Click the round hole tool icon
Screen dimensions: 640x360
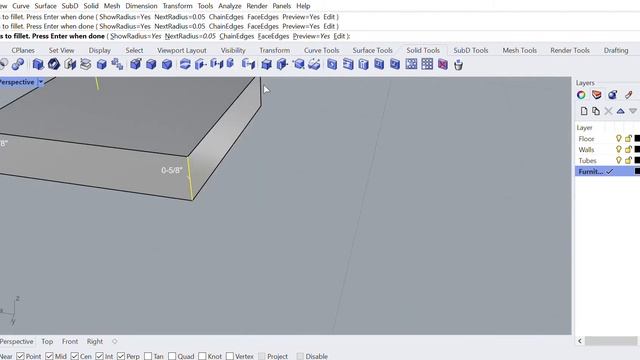click(x=332, y=64)
